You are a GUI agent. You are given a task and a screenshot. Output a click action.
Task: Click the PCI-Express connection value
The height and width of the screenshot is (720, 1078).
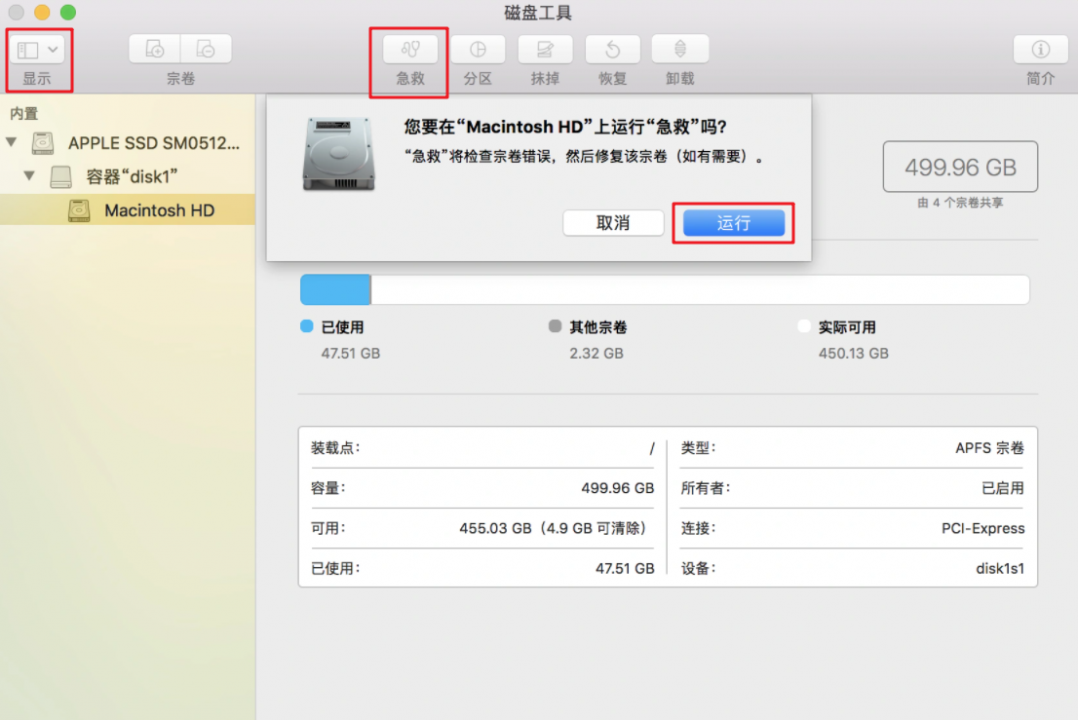(x=982, y=528)
